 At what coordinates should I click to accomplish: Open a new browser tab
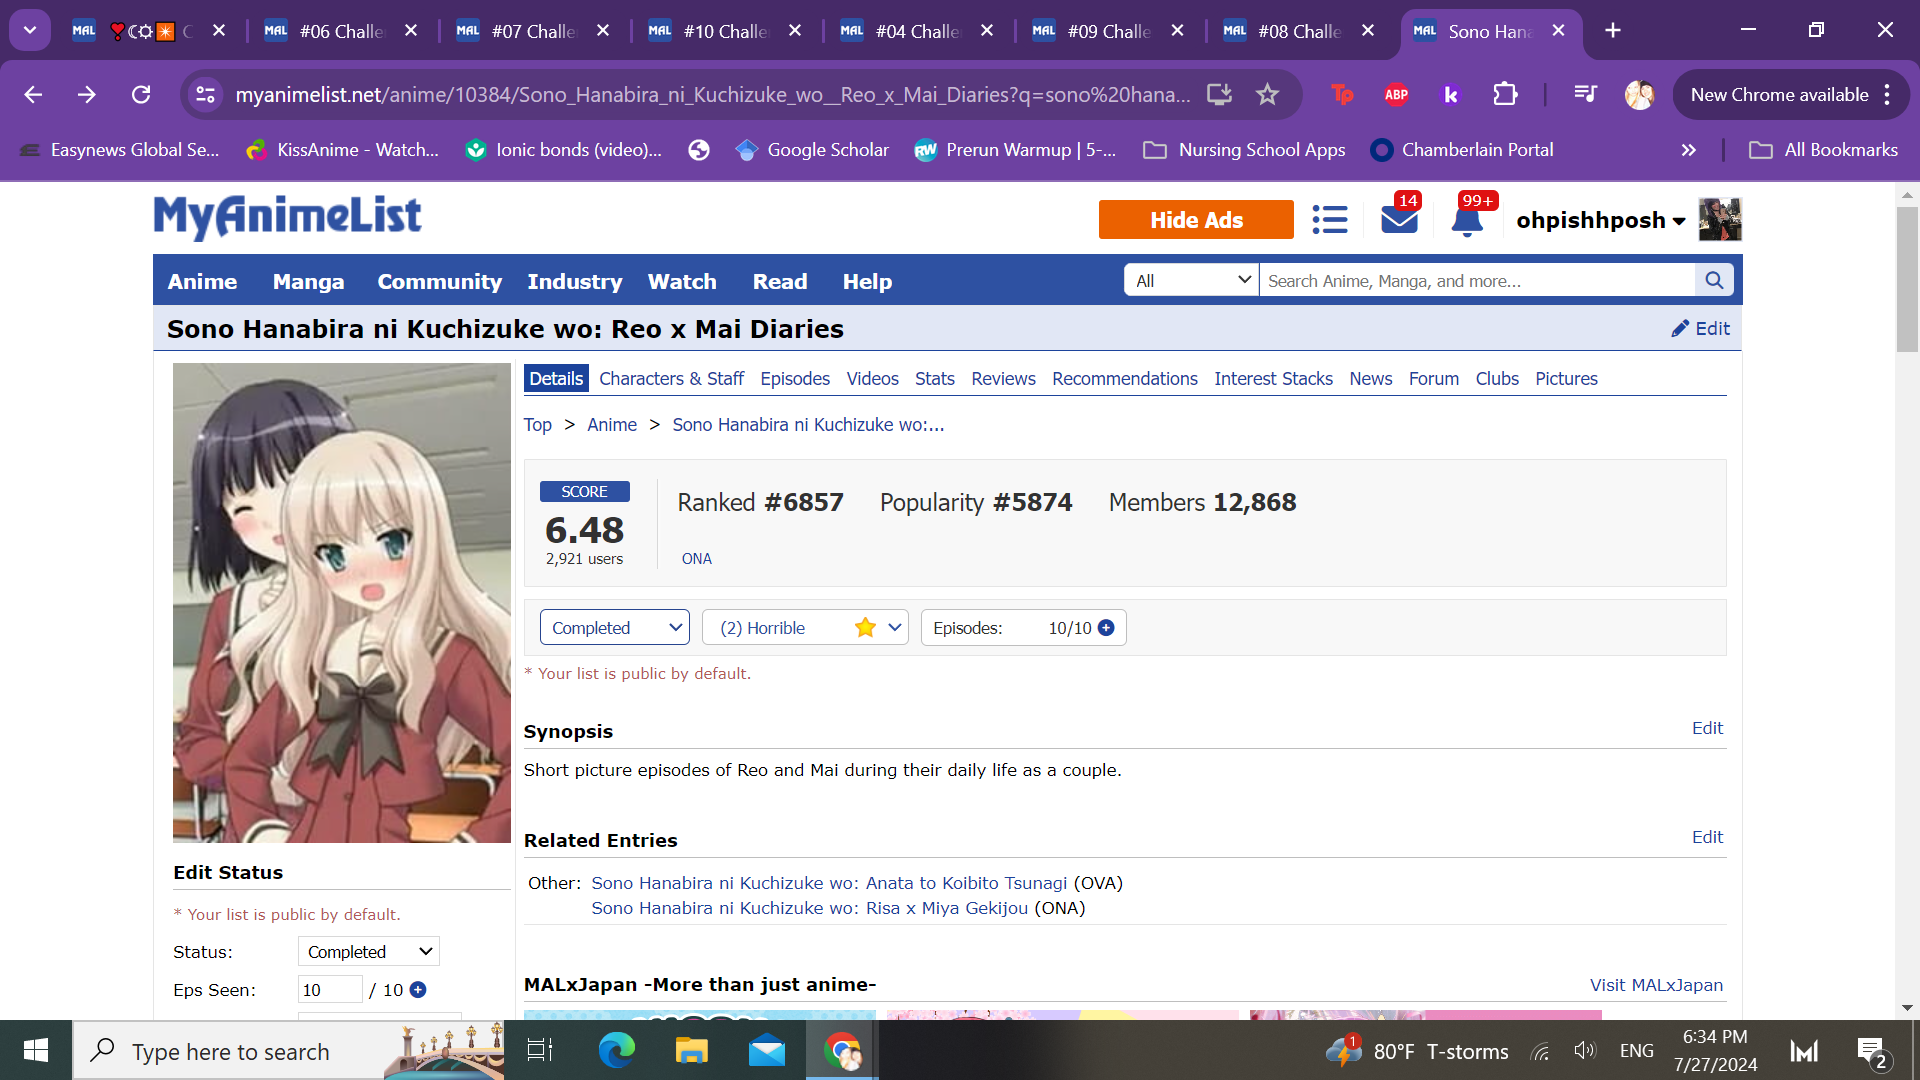tap(1612, 30)
